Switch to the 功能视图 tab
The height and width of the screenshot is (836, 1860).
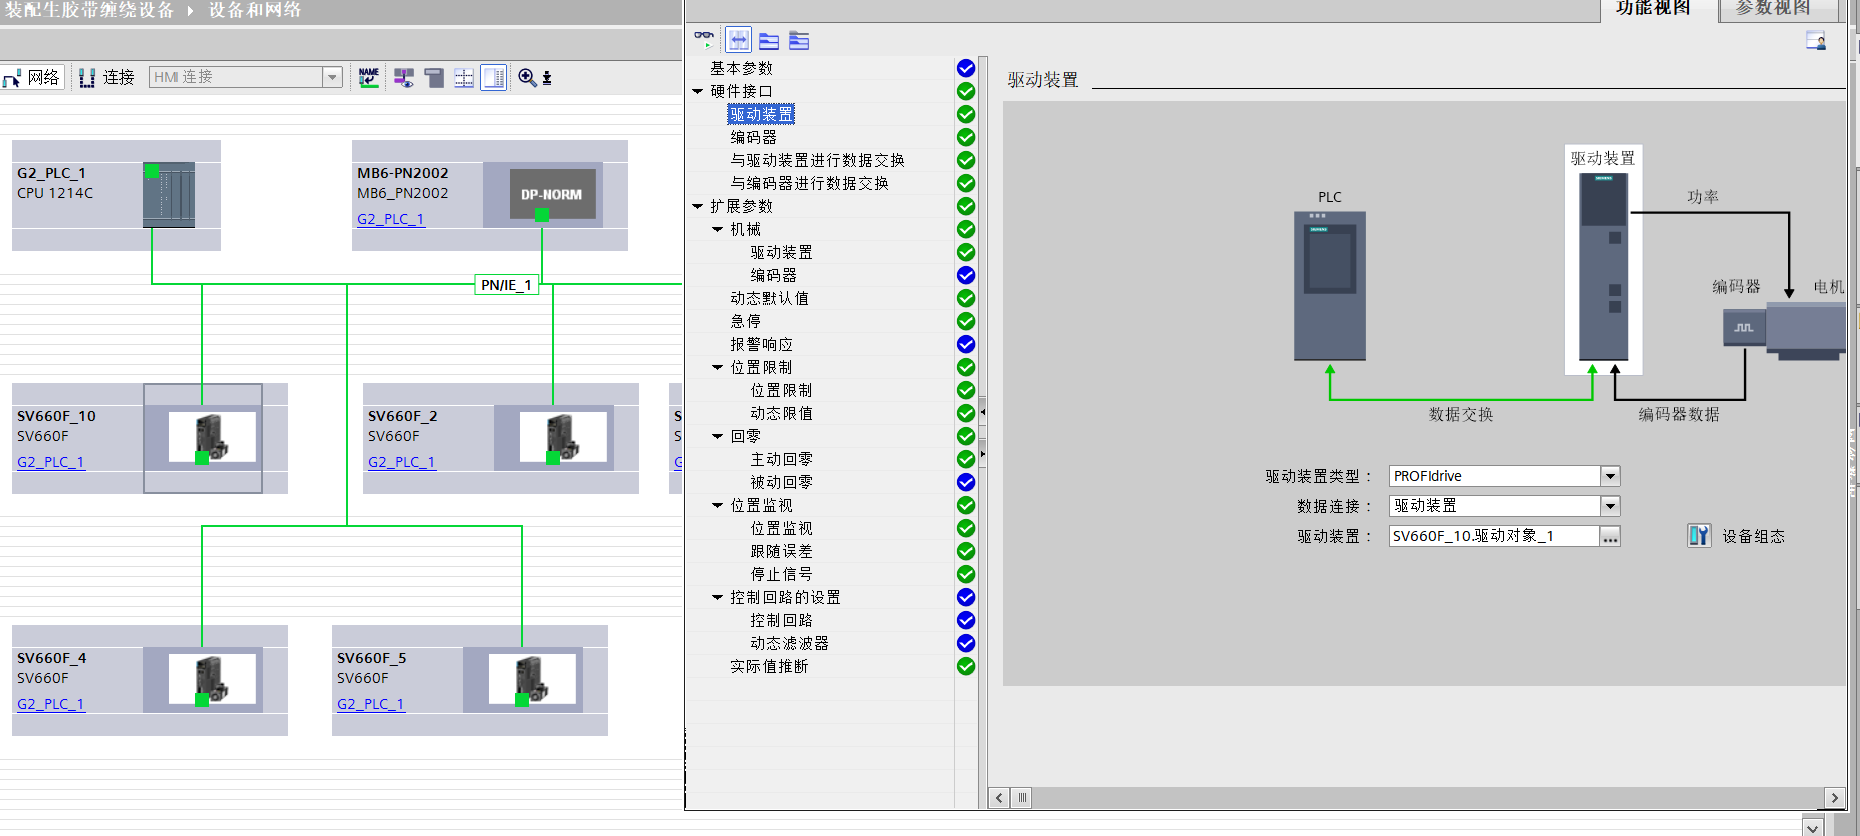coord(1653,9)
